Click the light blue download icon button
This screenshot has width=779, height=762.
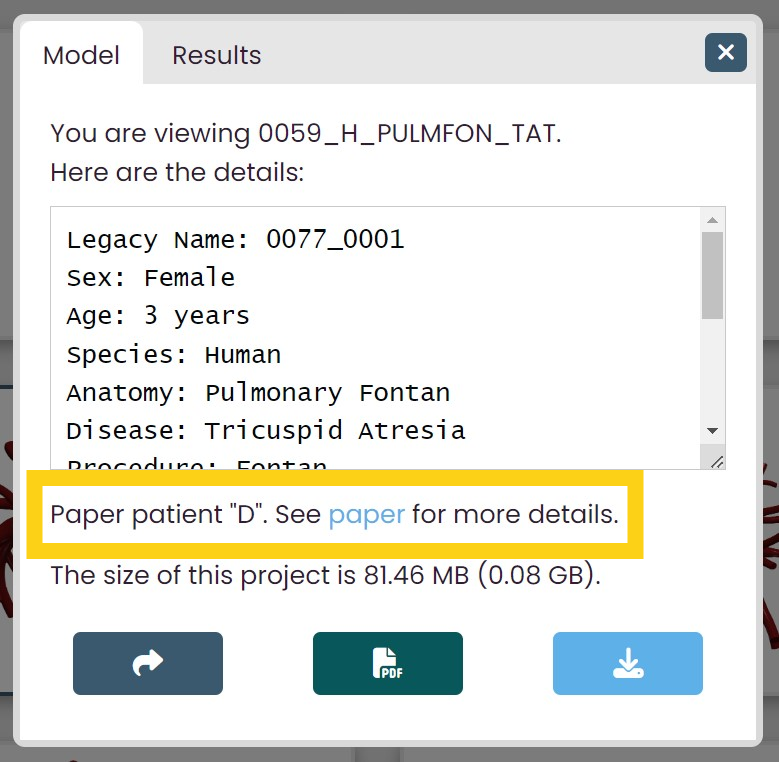627,663
